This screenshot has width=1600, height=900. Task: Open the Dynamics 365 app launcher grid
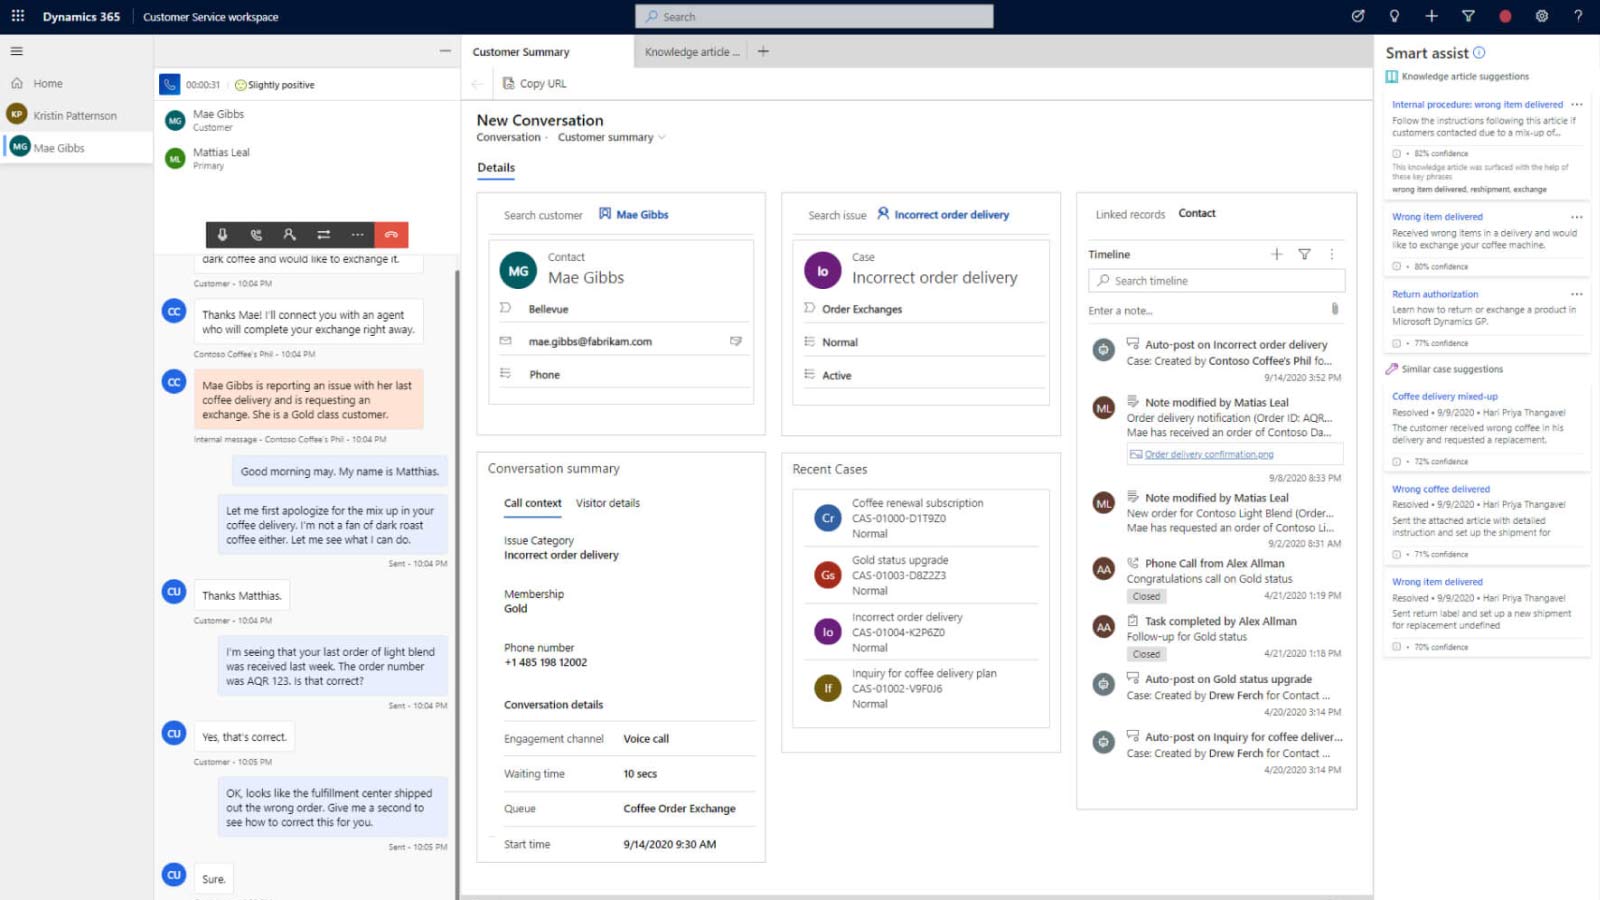coord(17,16)
